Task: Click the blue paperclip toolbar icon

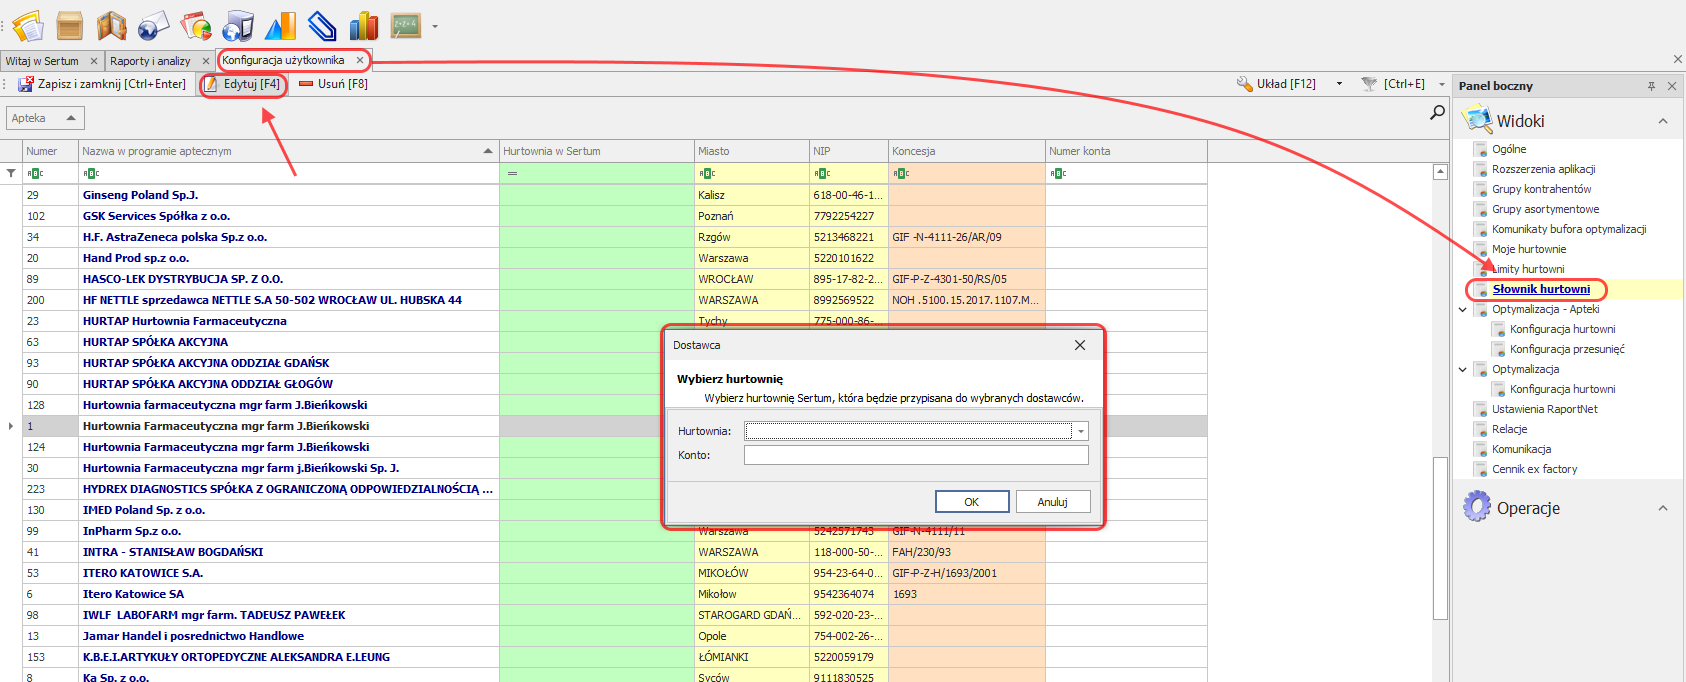Action: [x=322, y=25]
